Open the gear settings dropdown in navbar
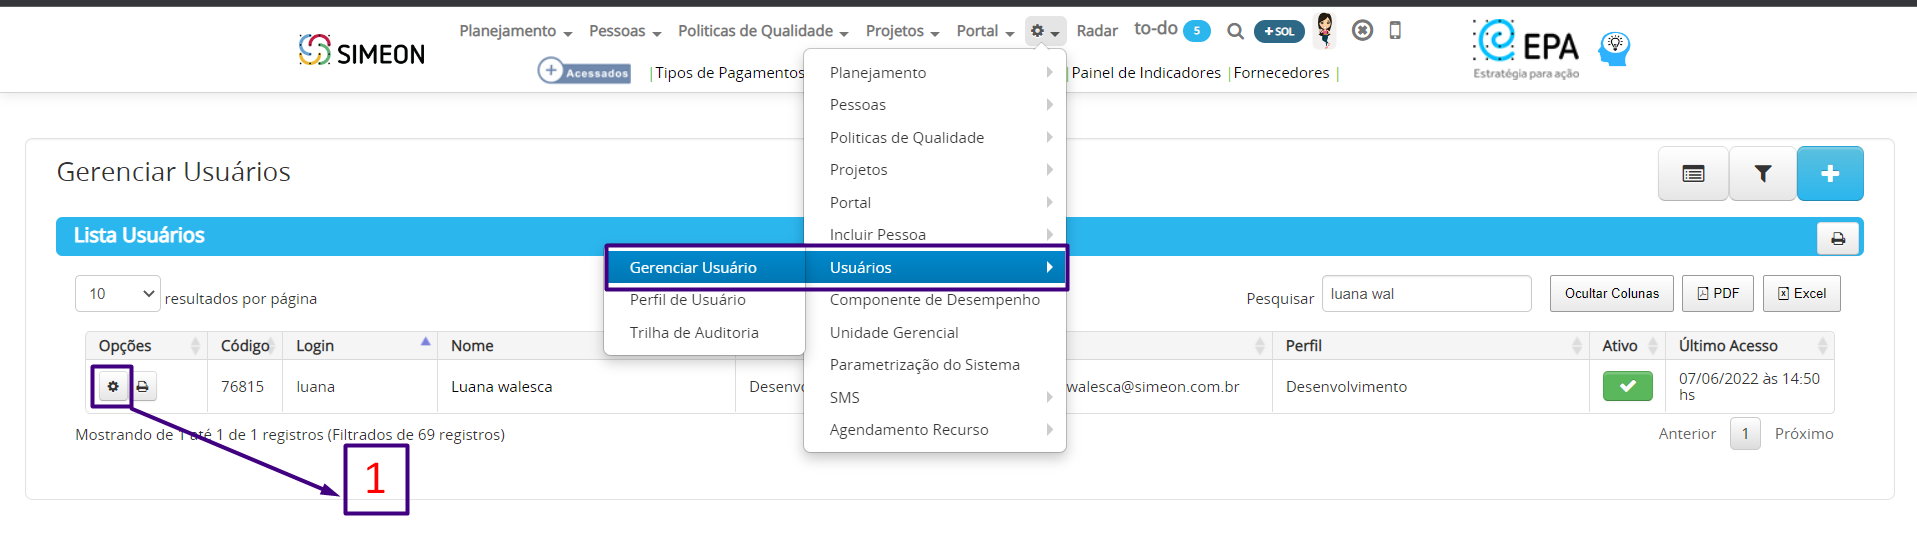Image resolution: width=1917 pixels, height=537 pixels. pos(1045,31)
